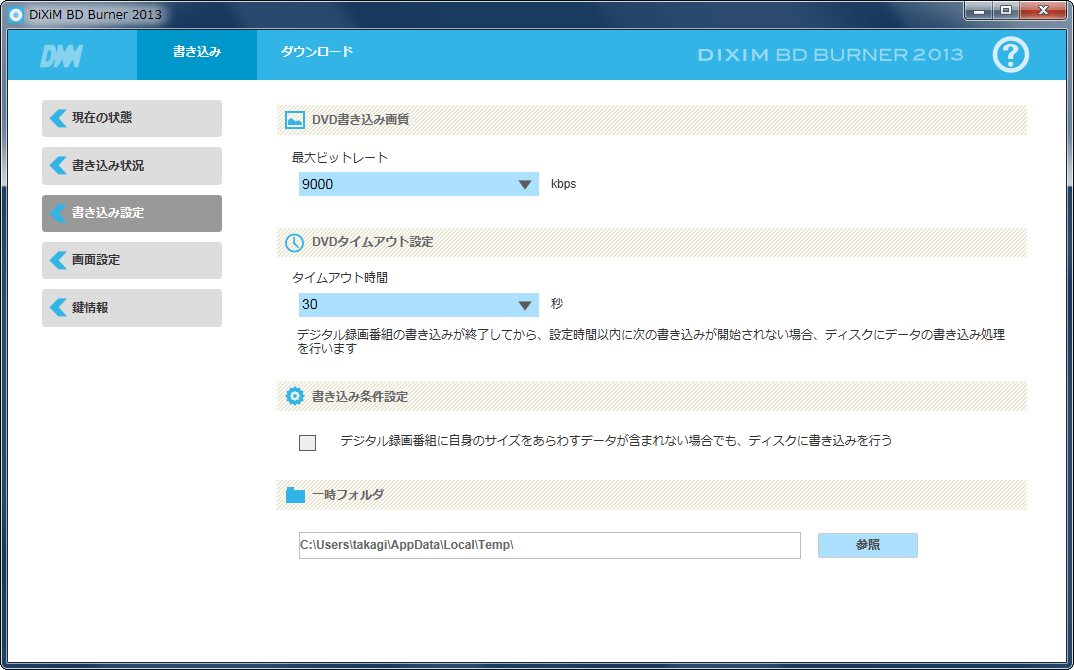Click the 最大ビットレート label

(340, 158)
